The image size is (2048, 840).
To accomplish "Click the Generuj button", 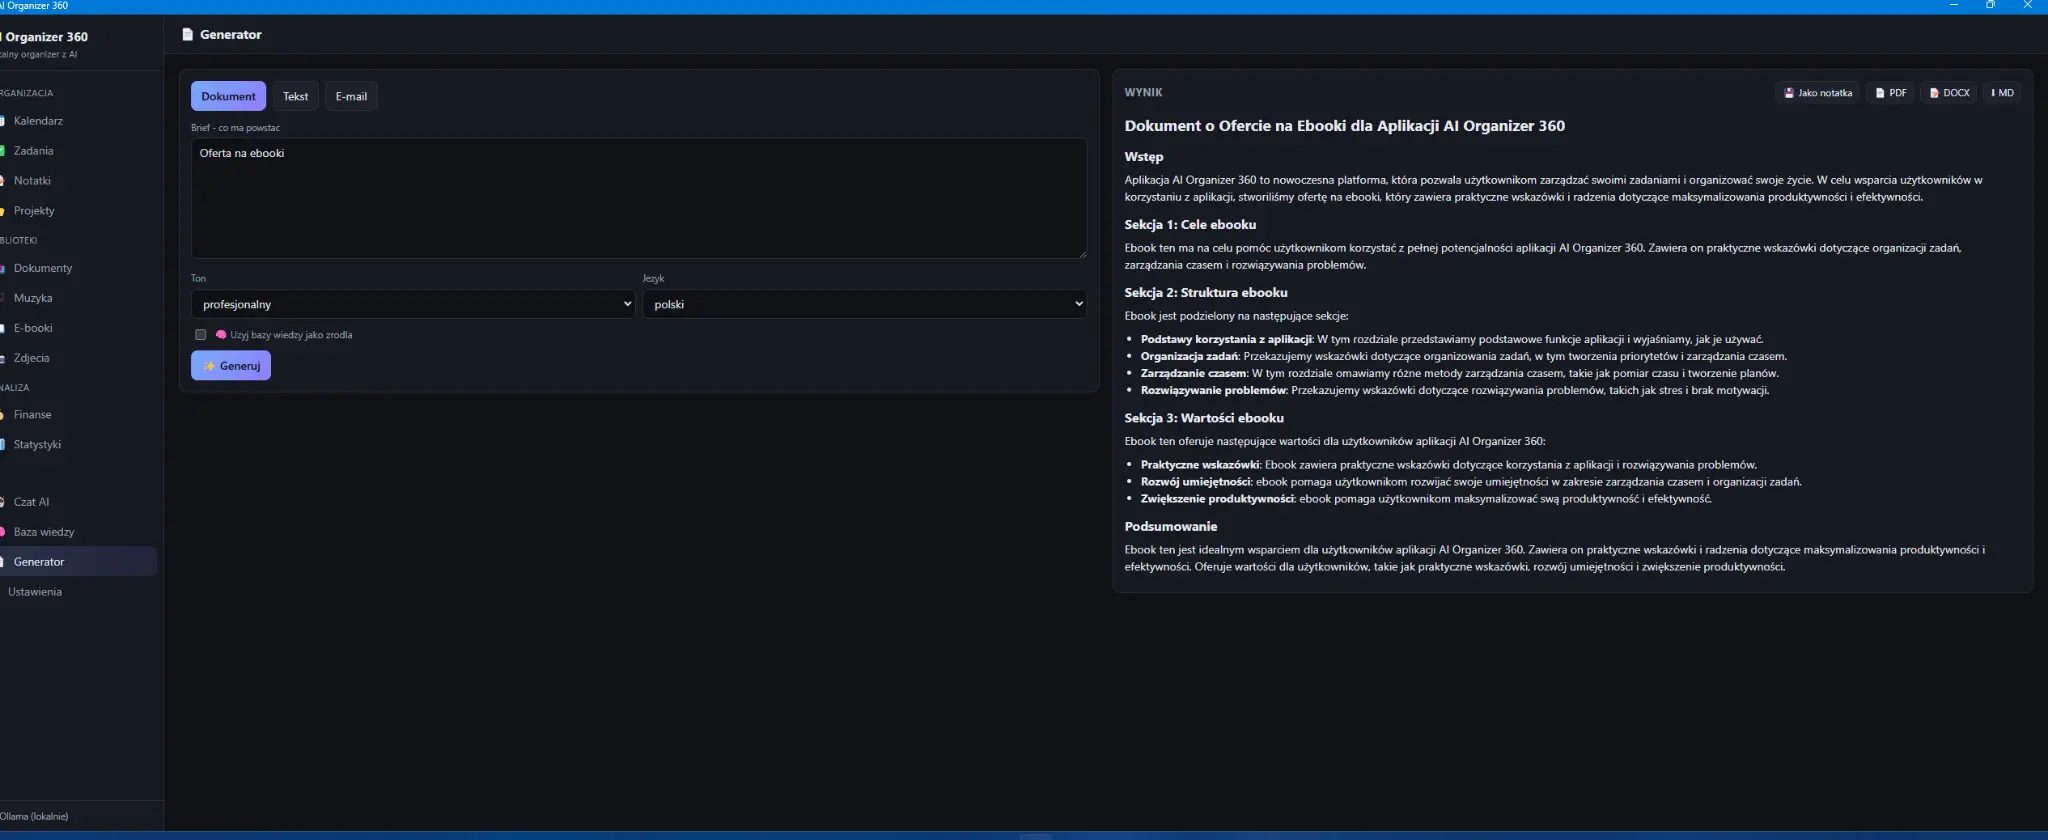I will [x=231, y=366].
